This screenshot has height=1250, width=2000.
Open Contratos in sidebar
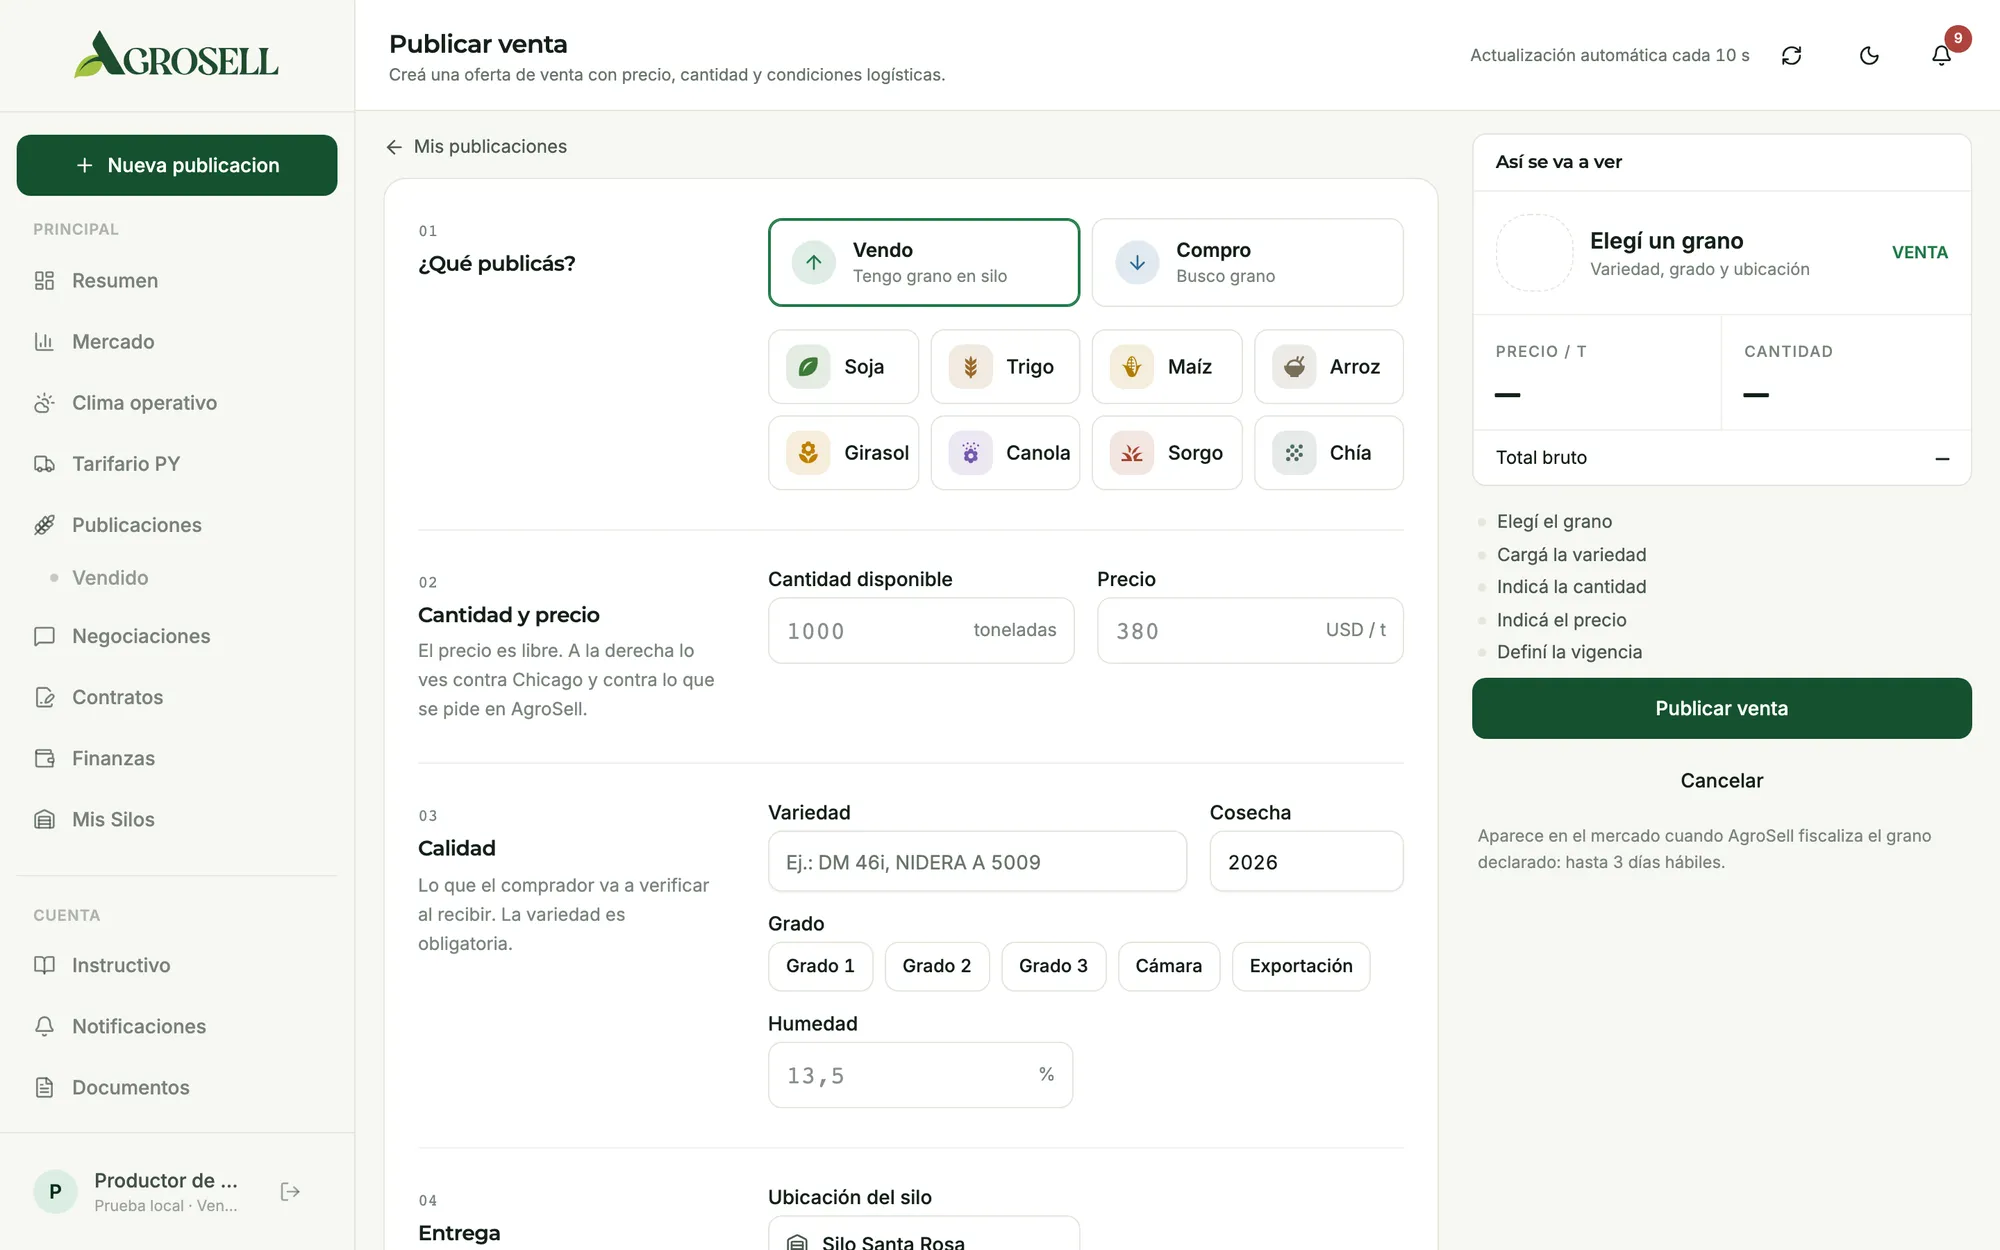tap(177, 697)
